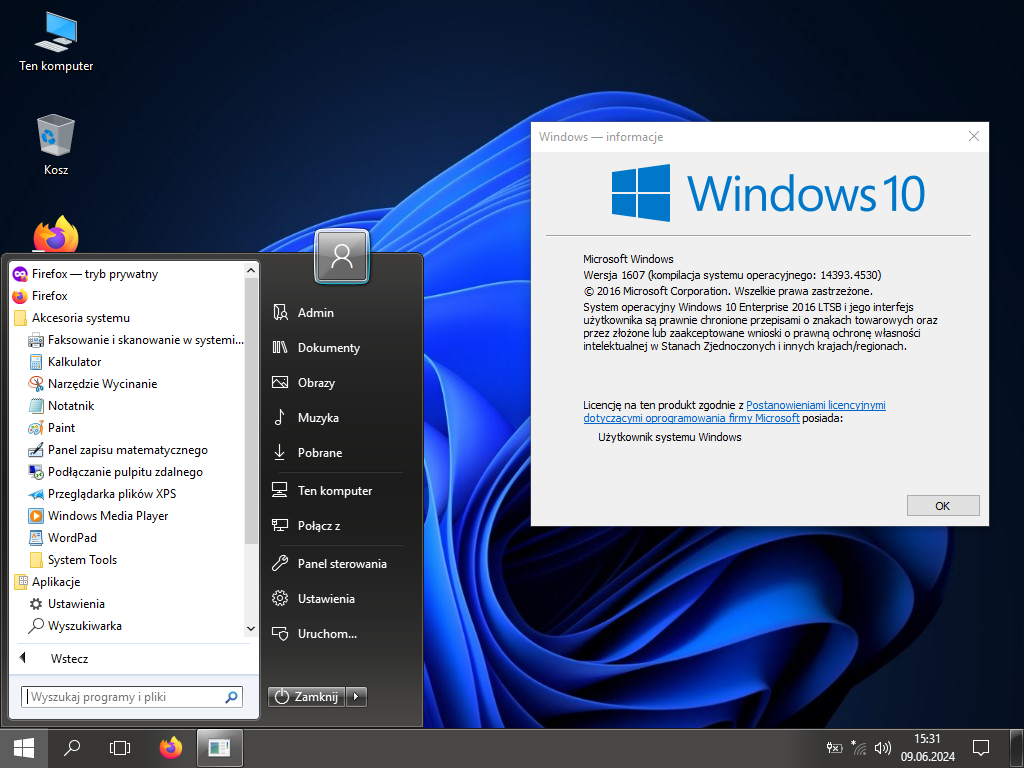Viewport: 1024px width, 768px height.
Task: Open Task View from the taskbar
Action: coord(120,747)
